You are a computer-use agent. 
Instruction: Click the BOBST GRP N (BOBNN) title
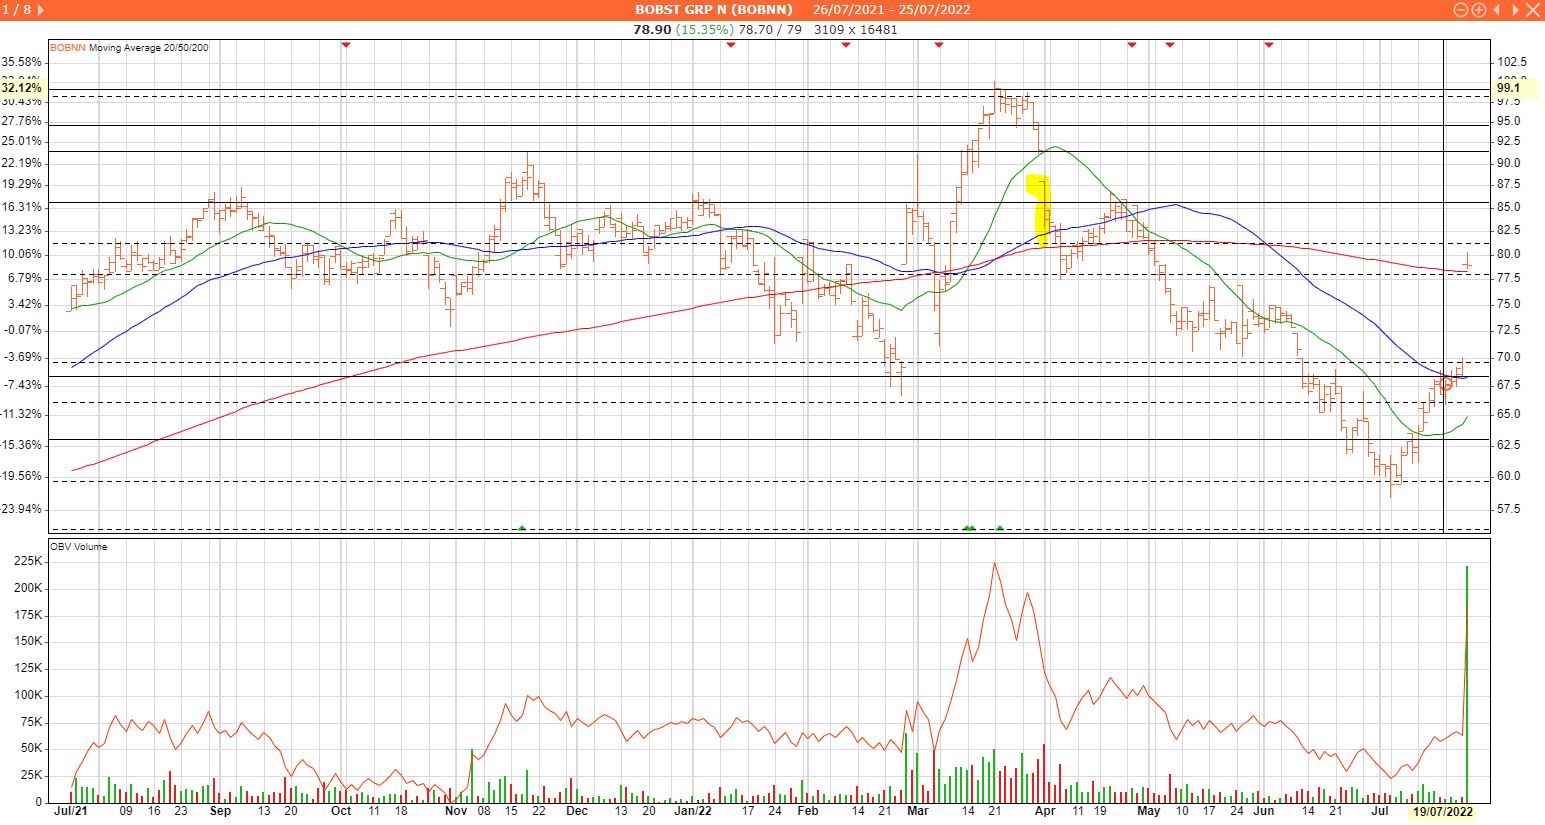(713, 10)
